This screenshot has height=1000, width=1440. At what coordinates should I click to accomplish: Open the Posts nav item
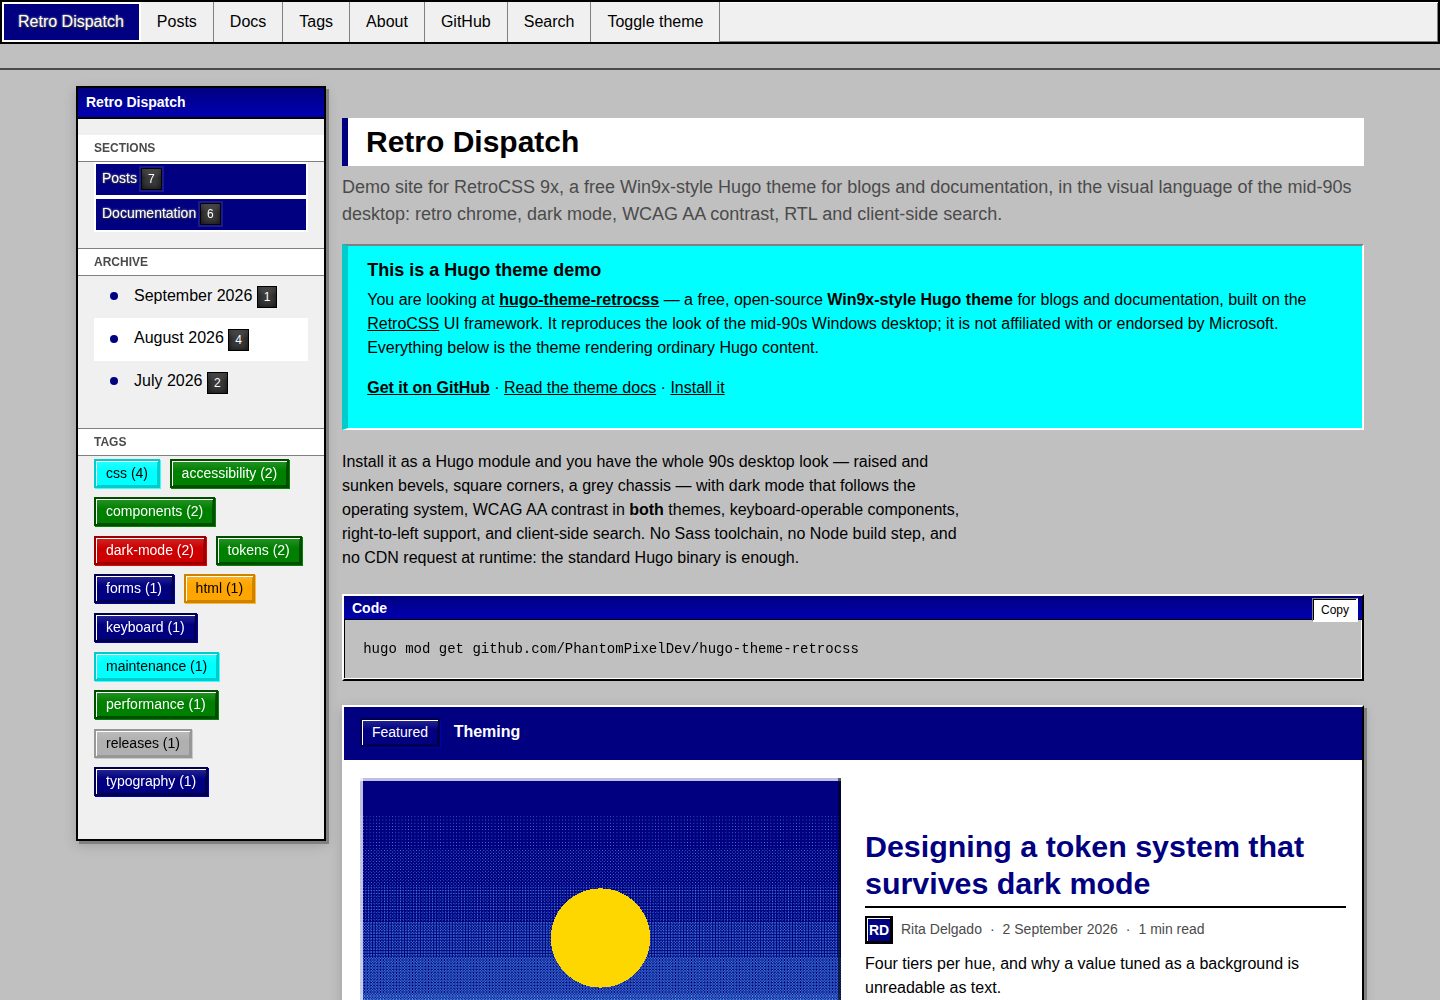point(177,21)
